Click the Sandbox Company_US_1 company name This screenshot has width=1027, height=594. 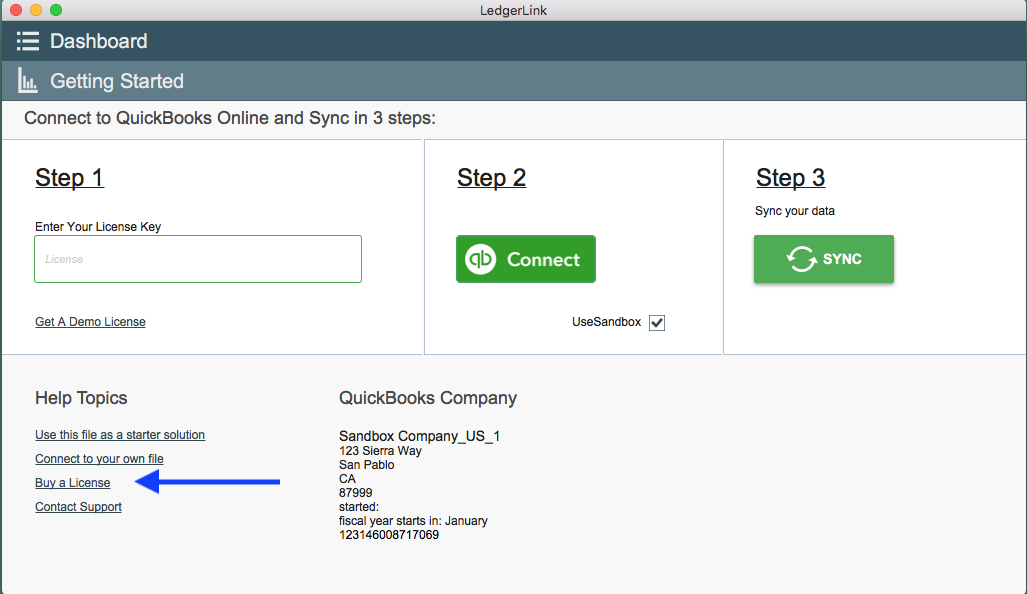click(x=419, y=437)
